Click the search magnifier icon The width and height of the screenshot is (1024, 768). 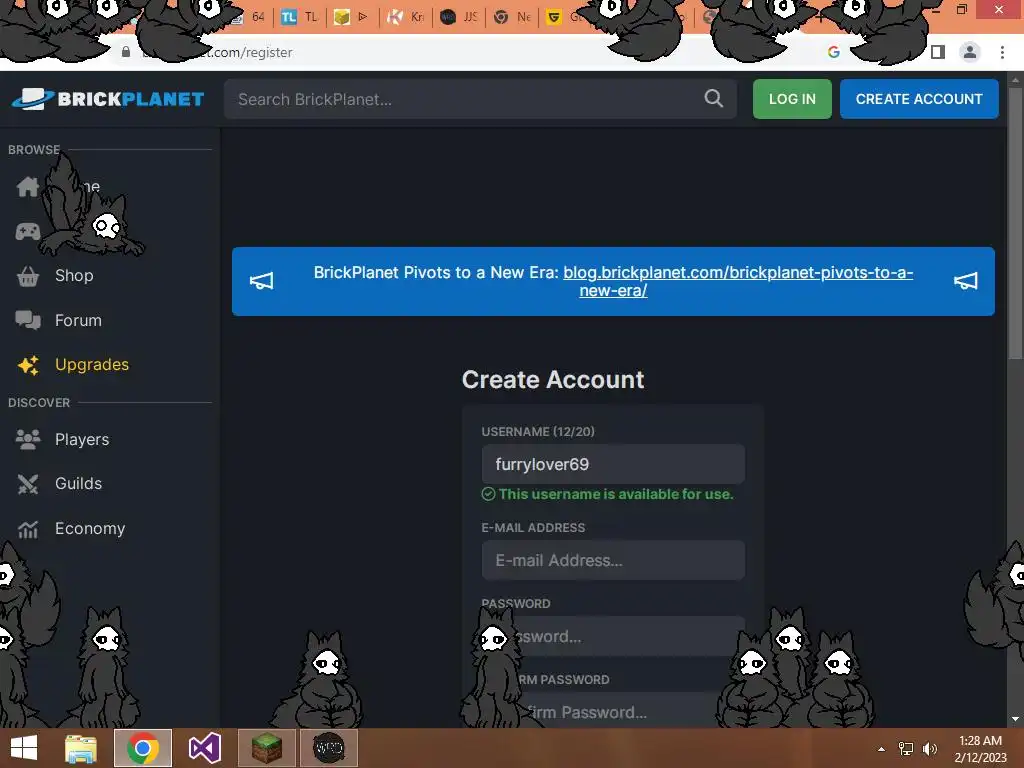[713, 99]
